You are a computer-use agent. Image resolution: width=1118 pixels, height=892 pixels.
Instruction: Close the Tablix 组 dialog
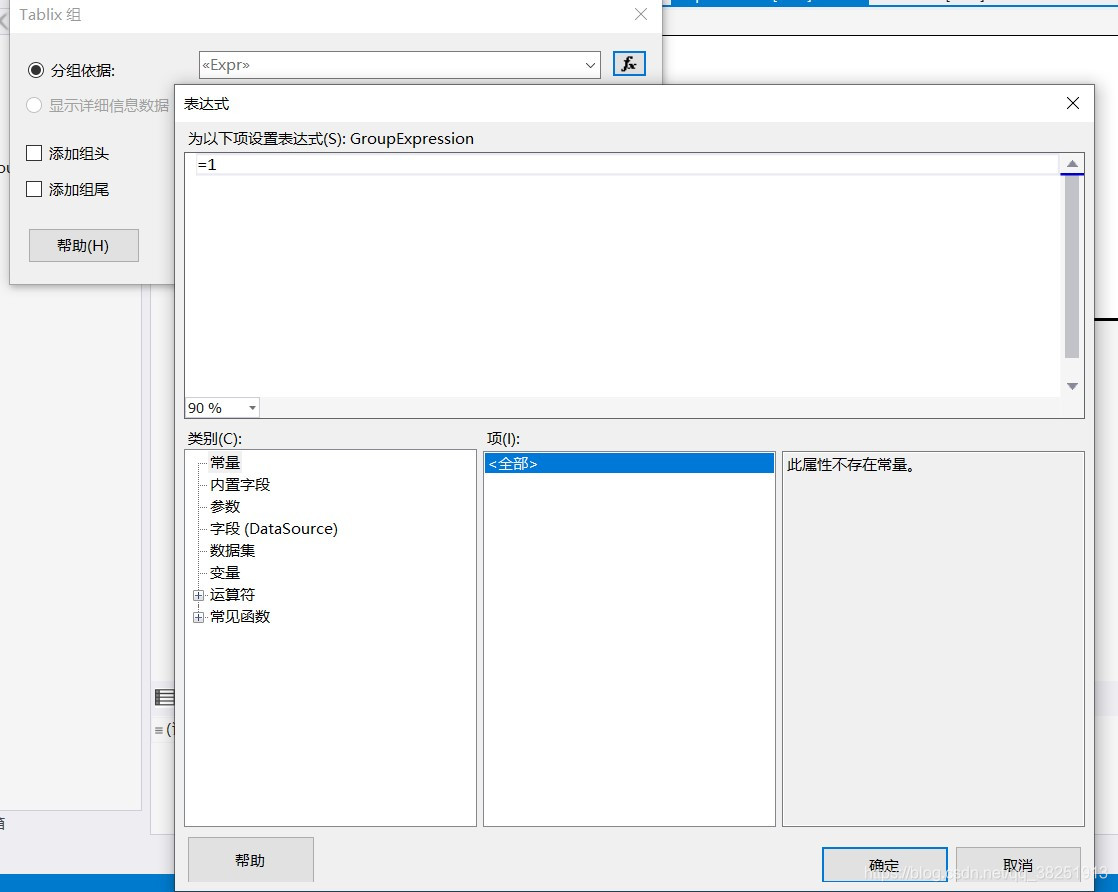coord(640,15)
